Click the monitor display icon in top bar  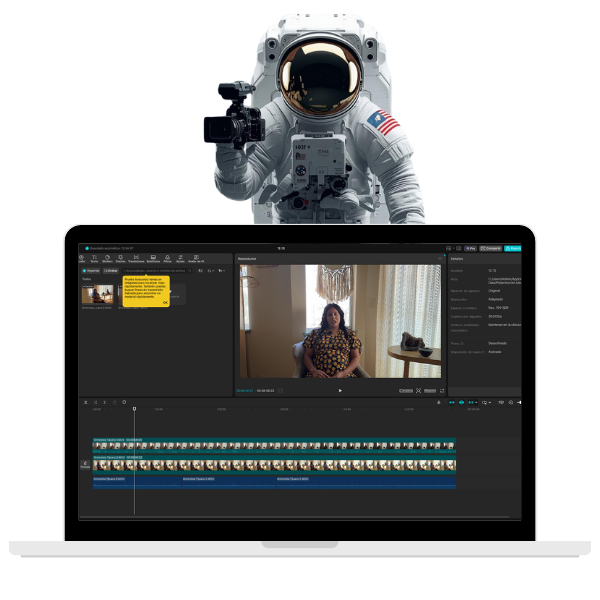point(459,248)
